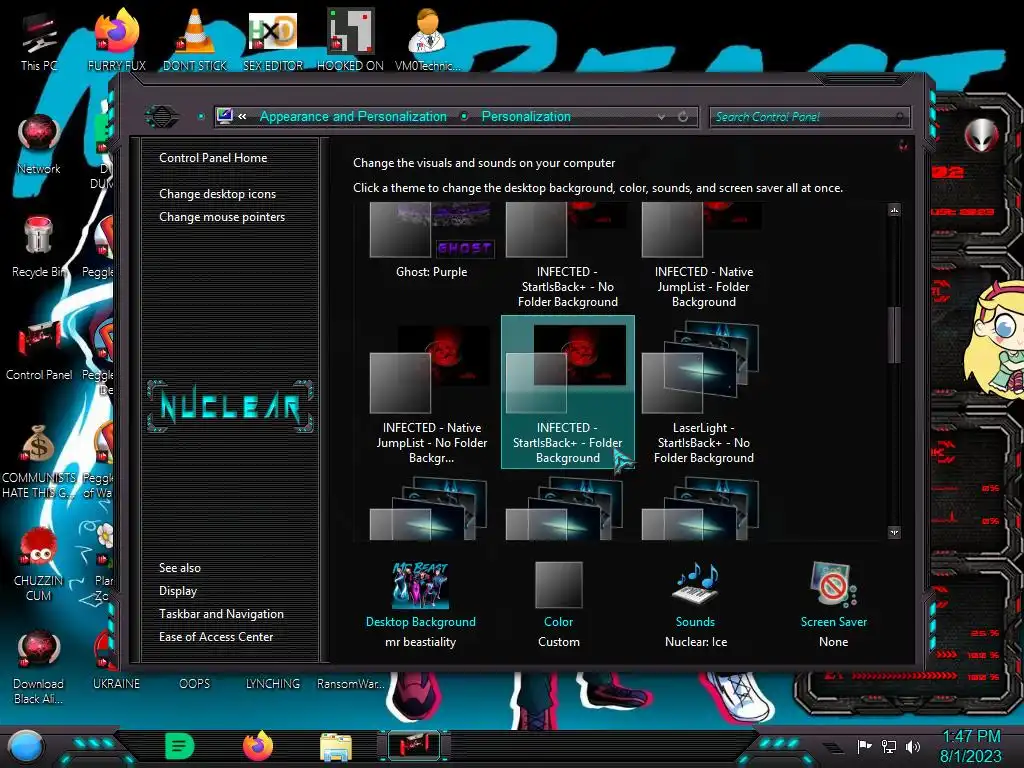The height and width of the screenshot is (768, 1024).
Task: Launch Firefox from the taskbar
Action: [258, 746]
